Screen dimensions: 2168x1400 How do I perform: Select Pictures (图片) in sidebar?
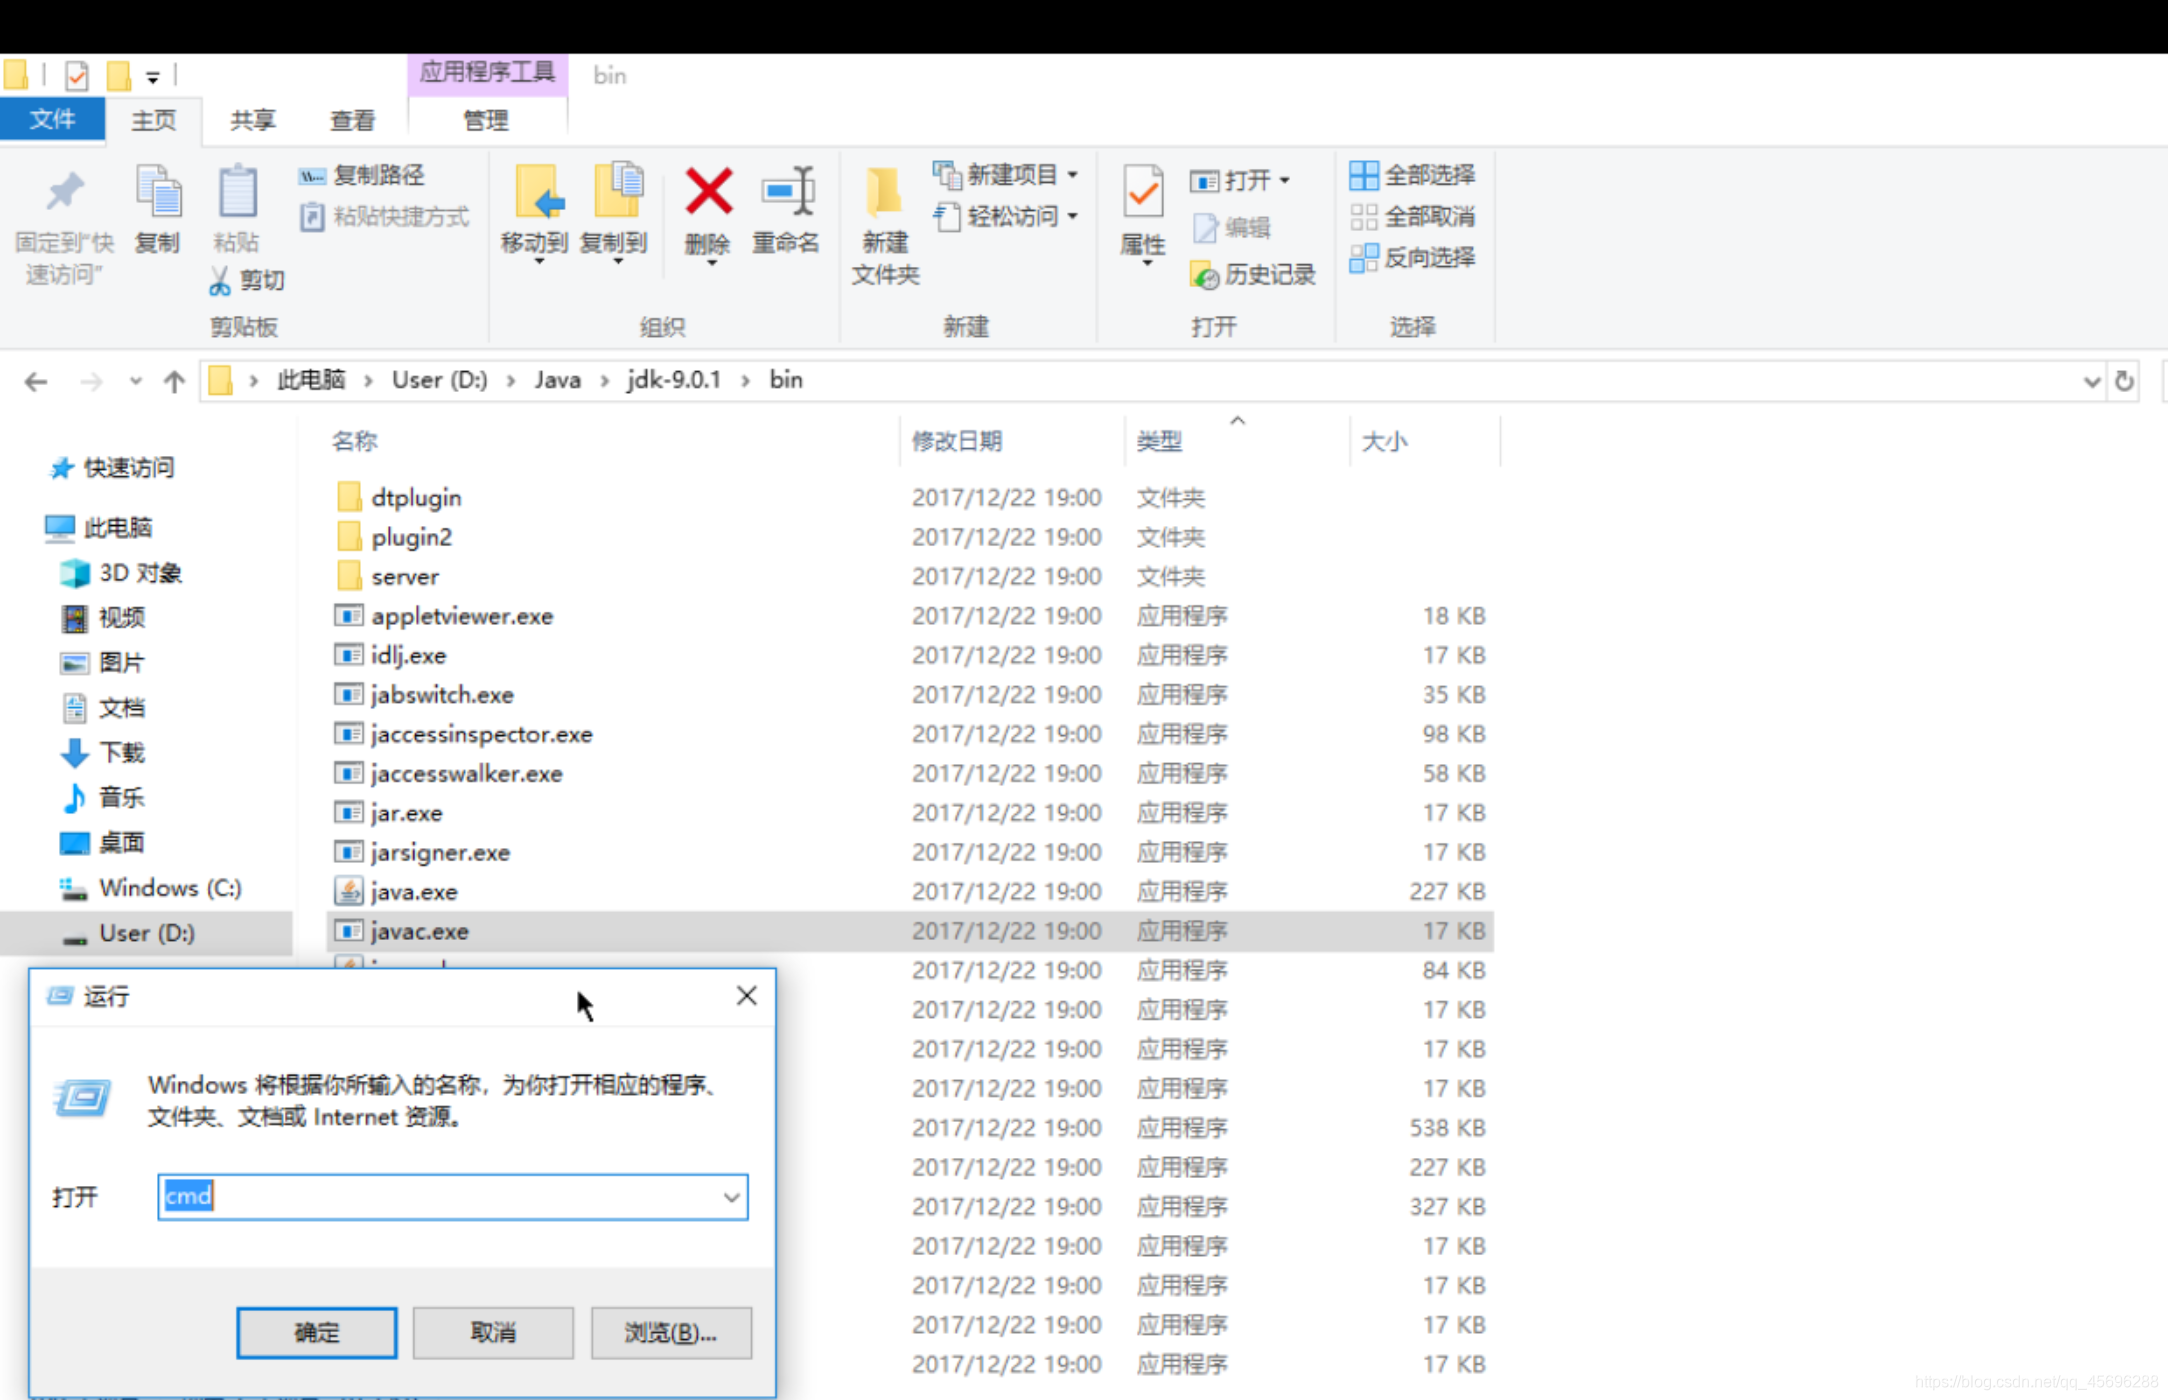pos(102,663)
